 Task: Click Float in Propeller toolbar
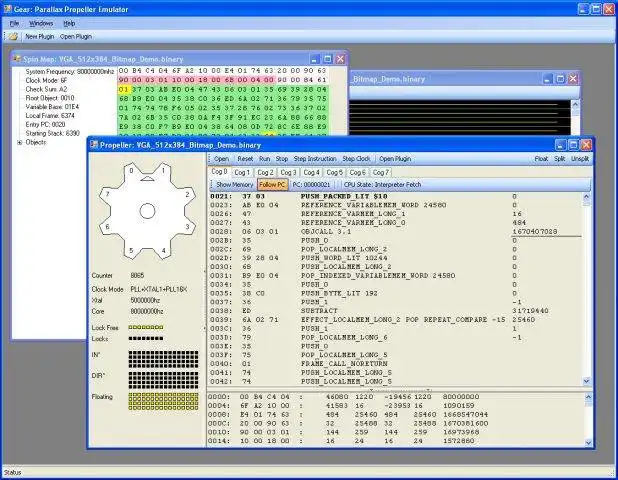(x=541, y=158)
